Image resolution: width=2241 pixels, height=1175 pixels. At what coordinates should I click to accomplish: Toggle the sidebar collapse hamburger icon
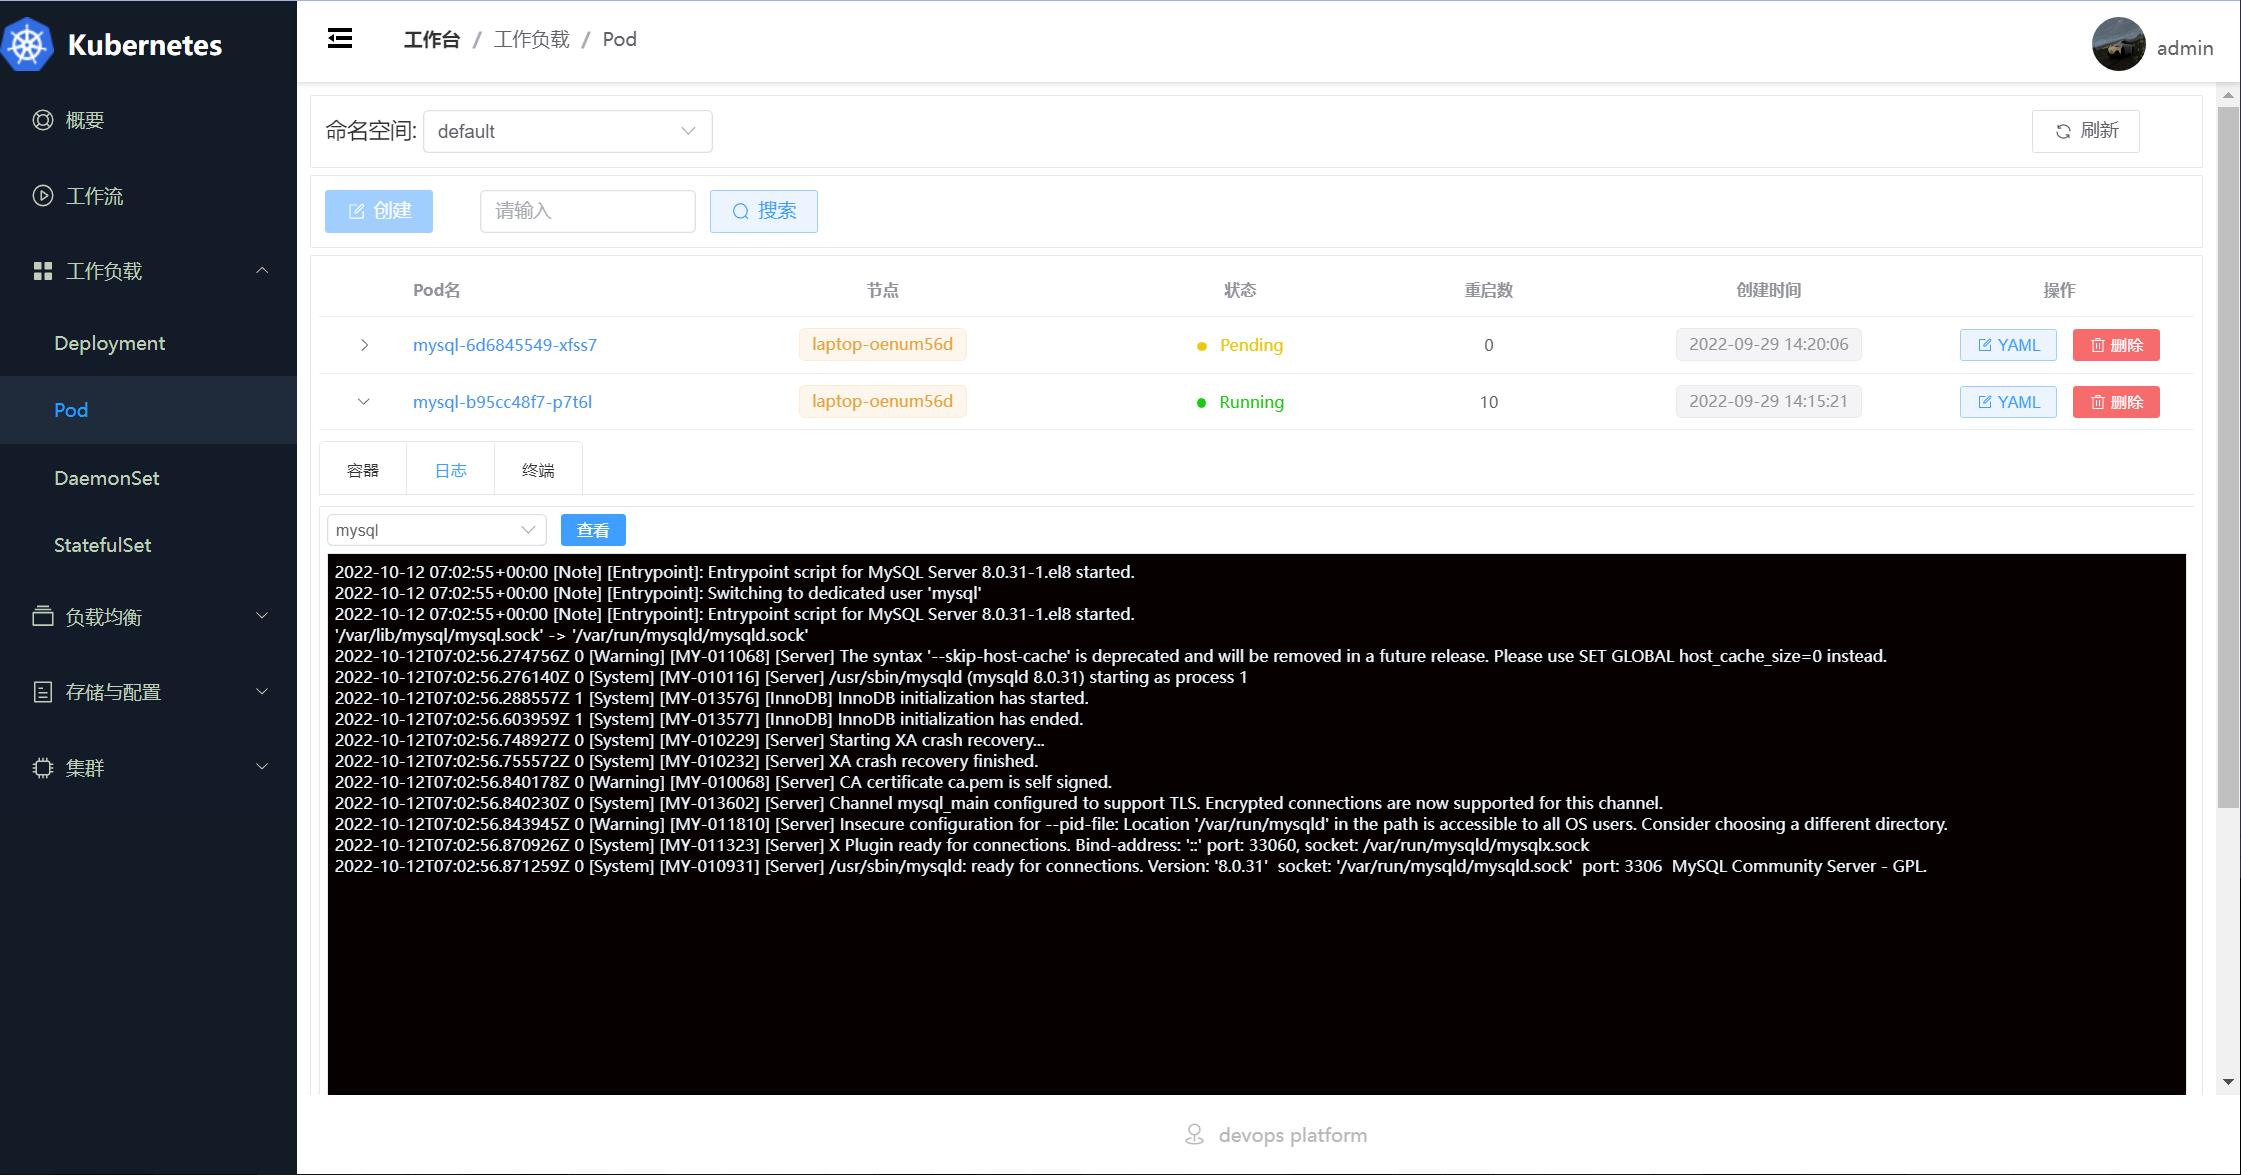pyautogui.click(x=340, y=39)
